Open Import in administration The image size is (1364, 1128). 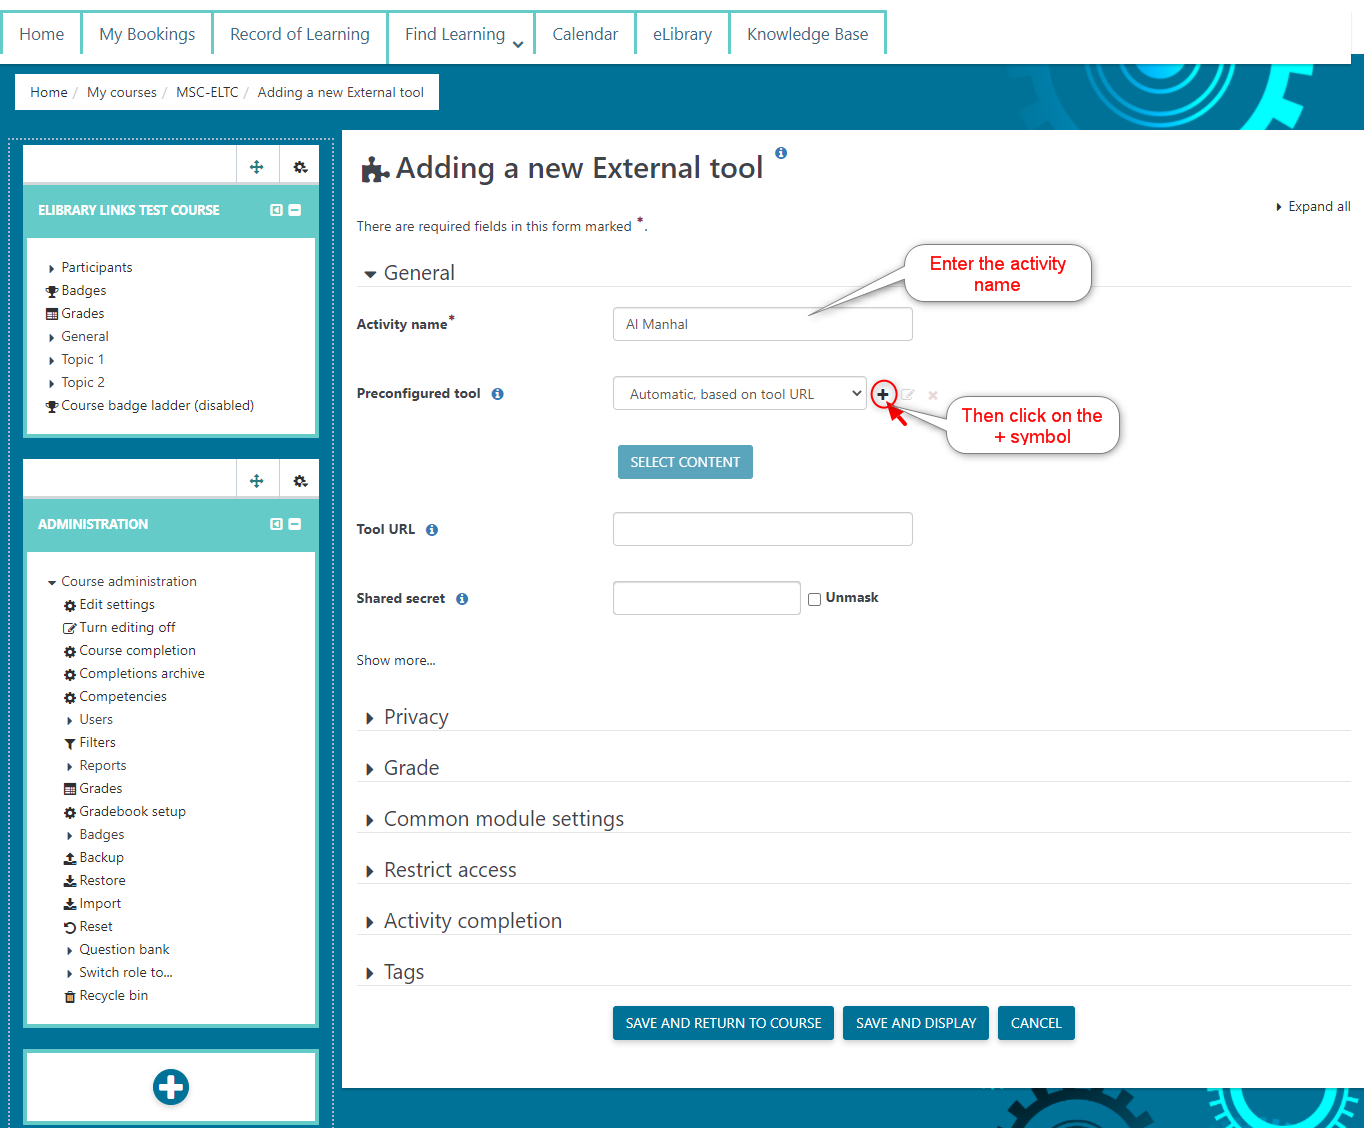pyautogui.click(x=92, y=904)
